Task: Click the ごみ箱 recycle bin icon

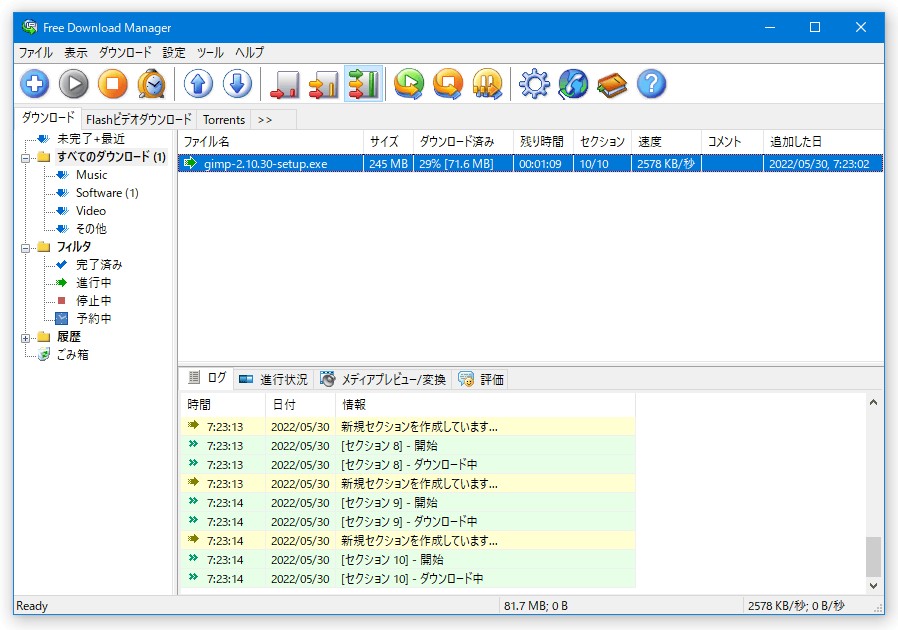Action: click(44, 355)
